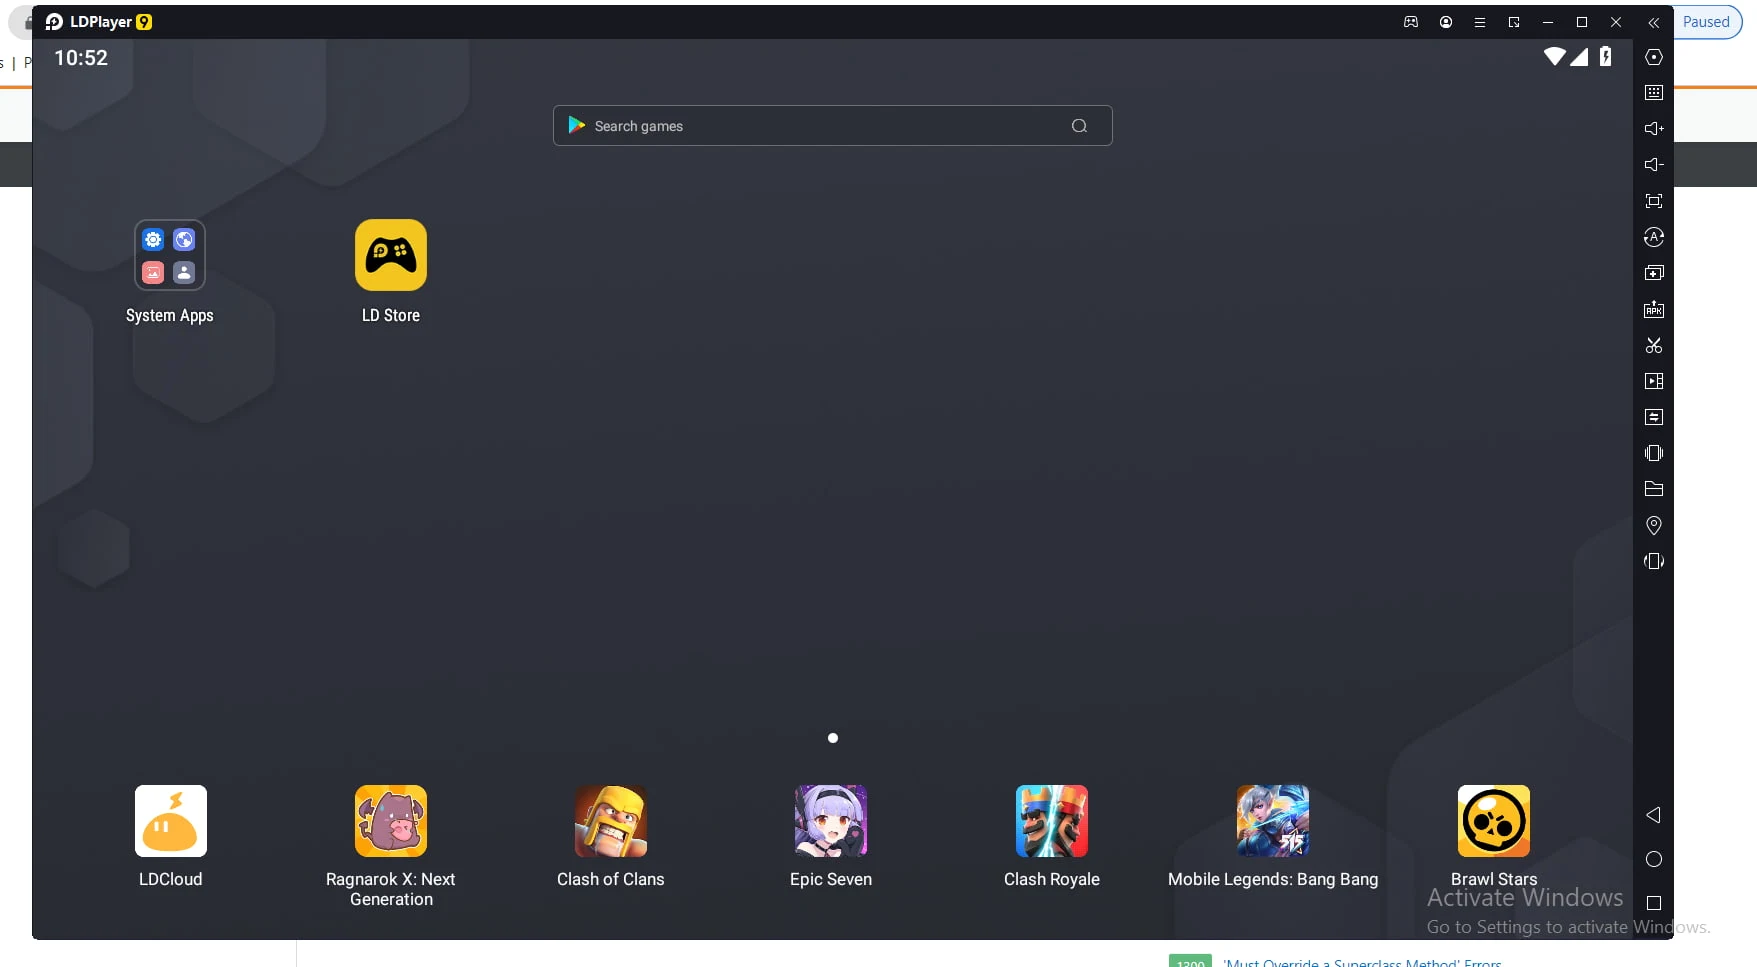
Task: Open the shared folder icon
Action: (1654, 489)
